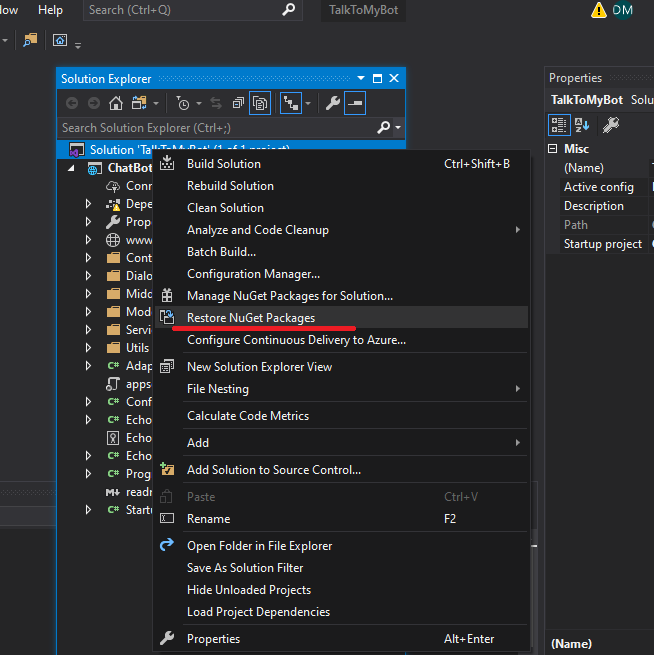Click Build Solution in the context menu
The image size is (654, 655).
click(x=224, y=164)
